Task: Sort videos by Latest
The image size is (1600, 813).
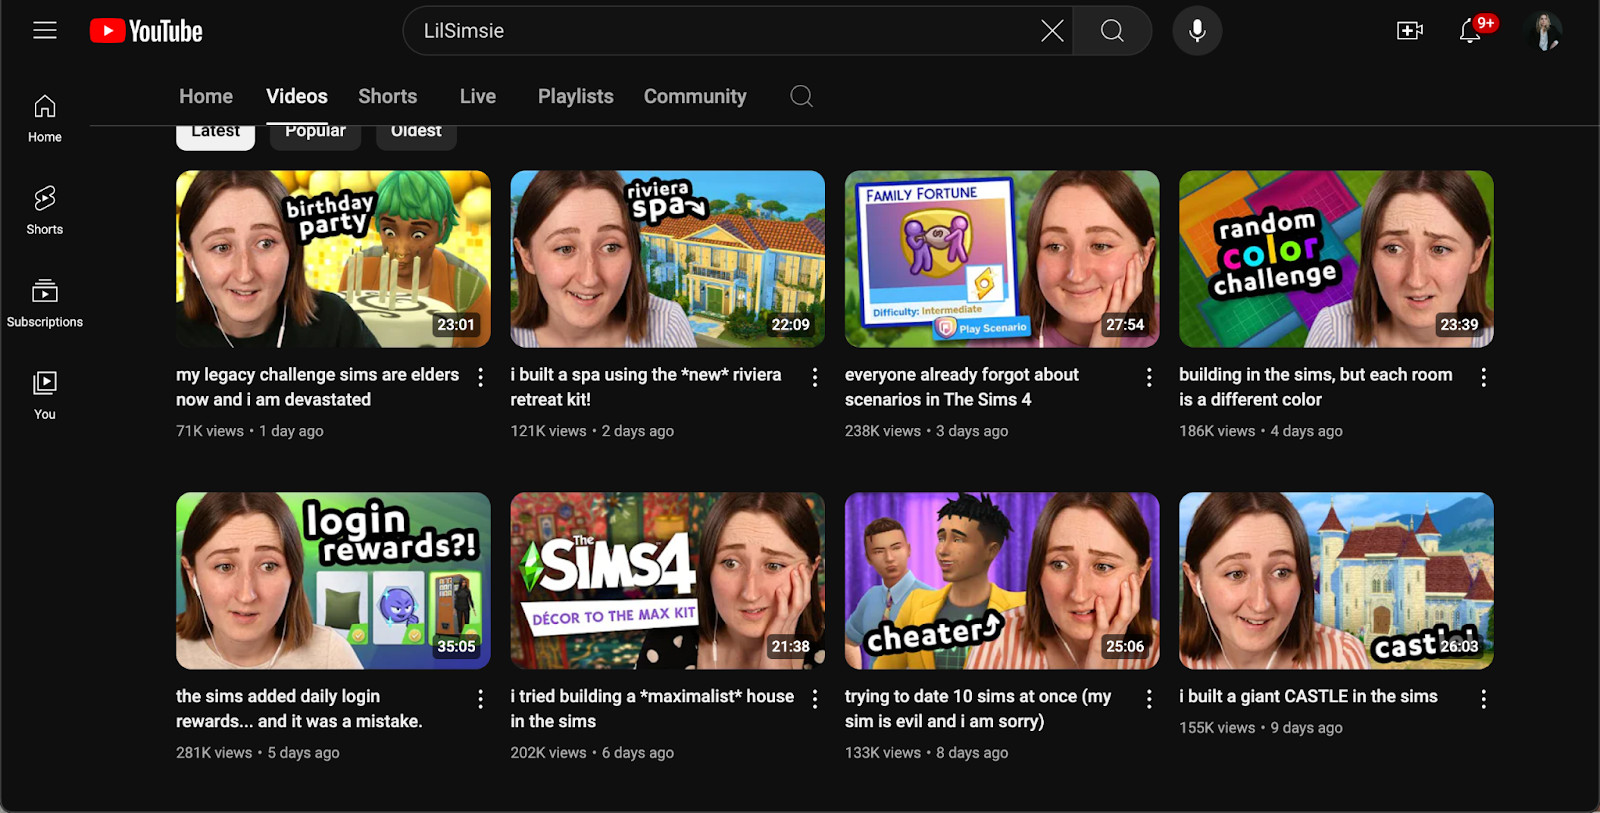Action: (216, 136)
